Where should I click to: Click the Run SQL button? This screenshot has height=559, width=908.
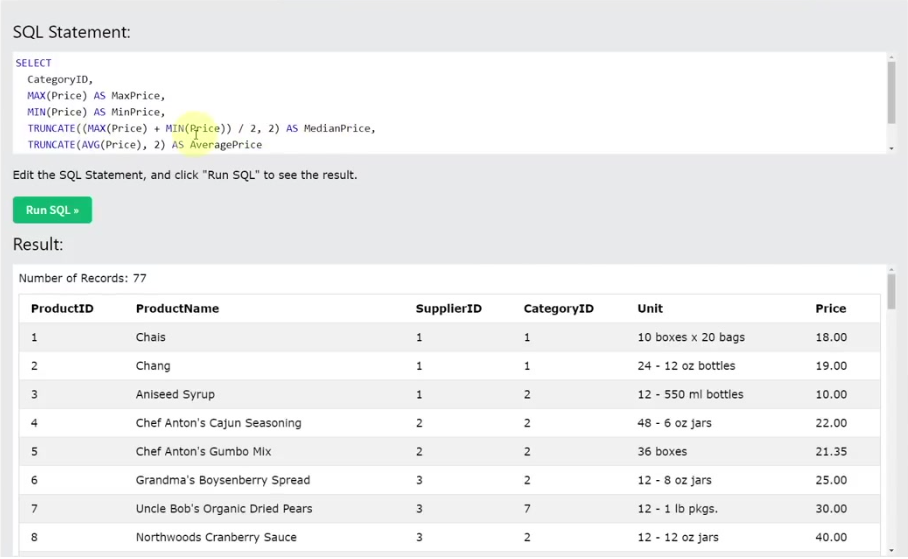52,210
